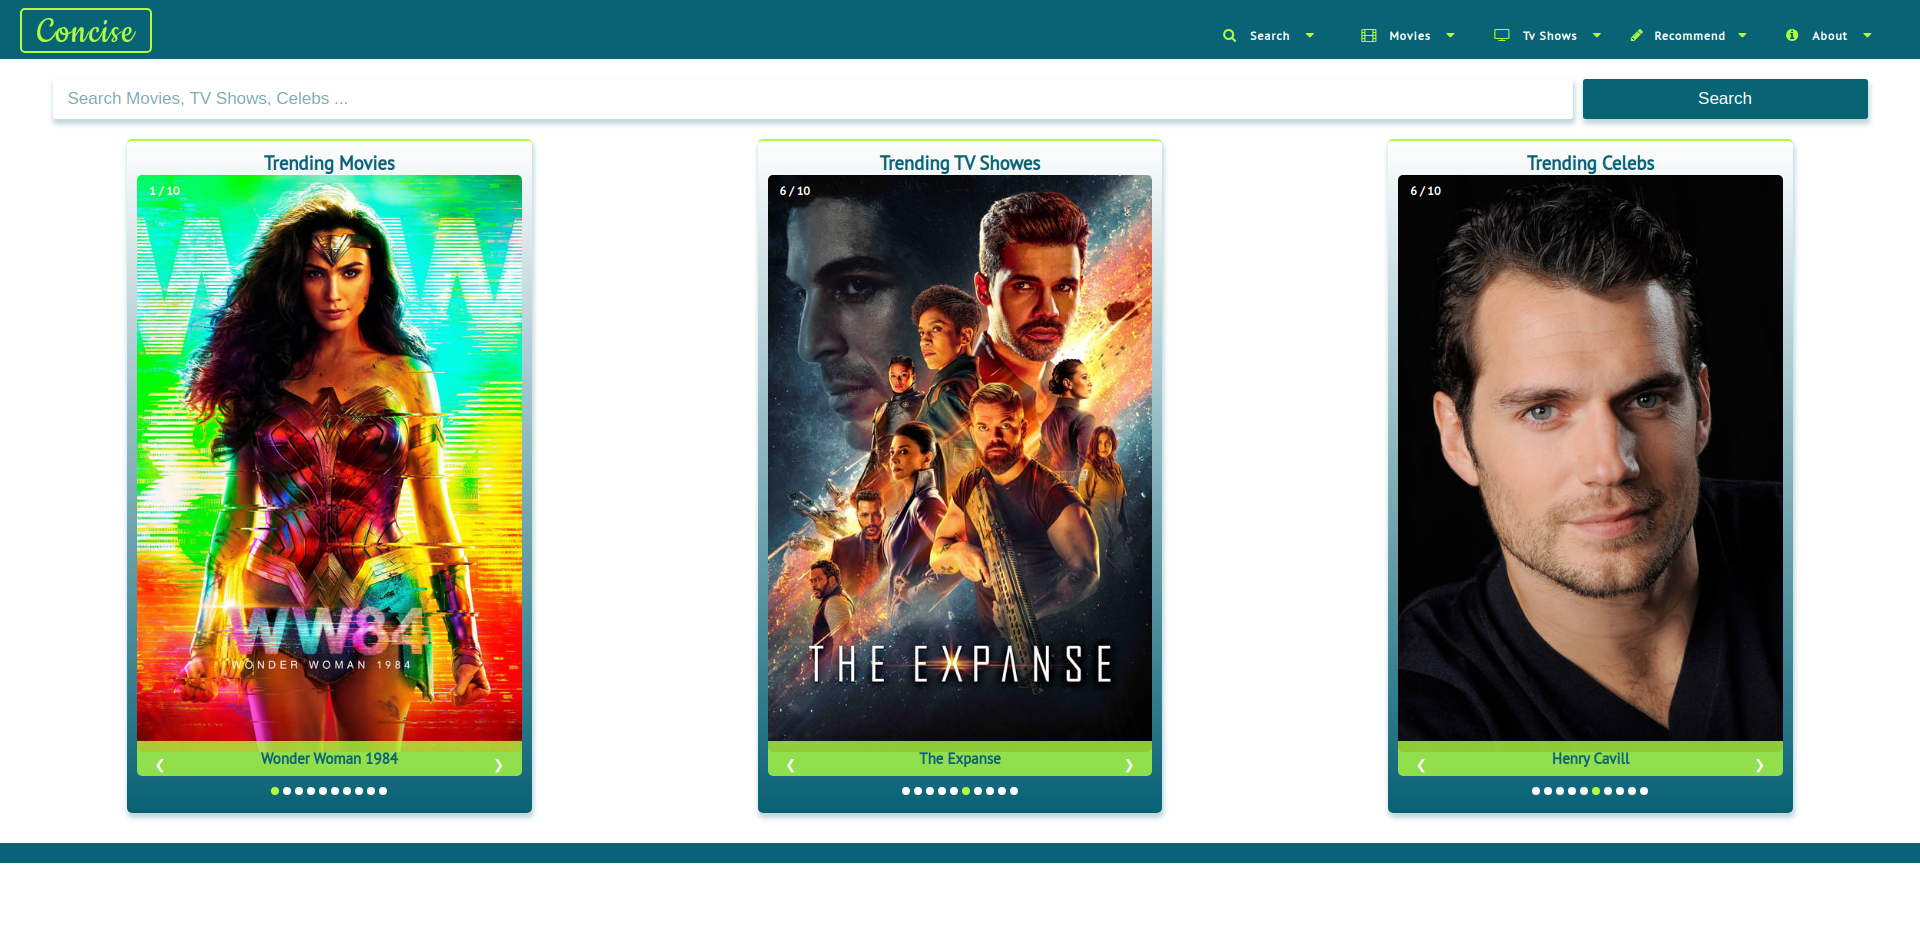Select last dot under Trending Celebs
Screen dimensions: 1920x949
(x=1644, y=791)
